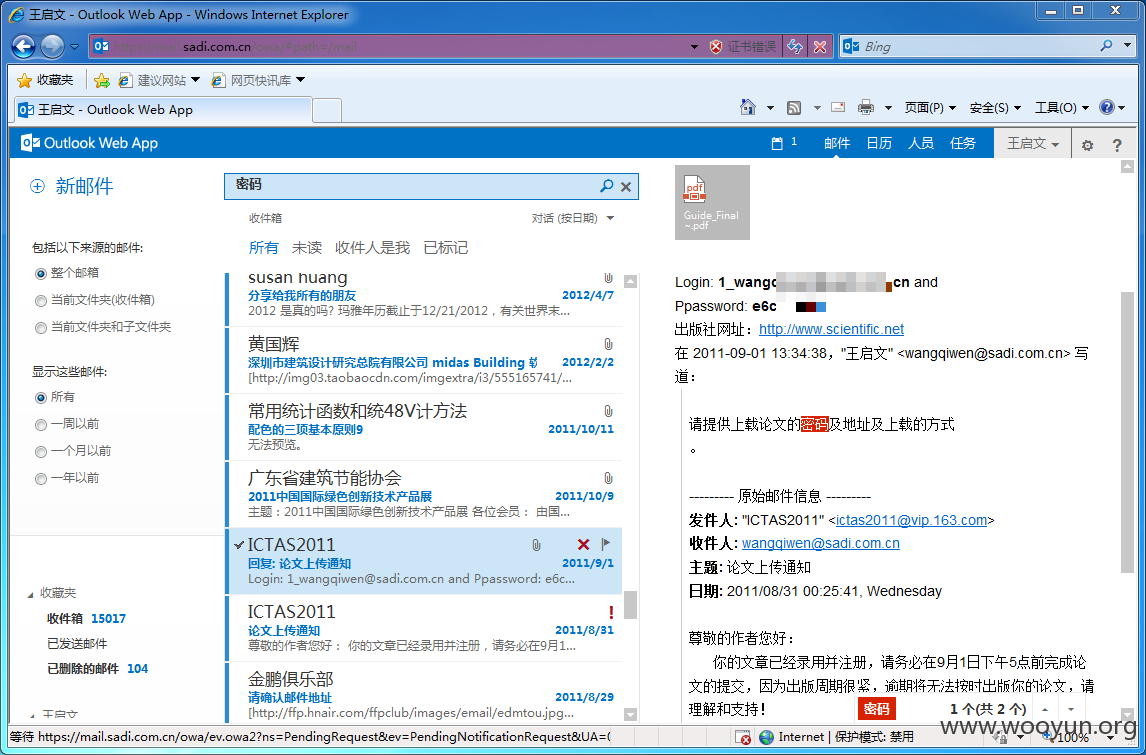Open the 王启文 user account dropdown
Image resolution: width=1146 pixels, height=755 pixels.
(x=1032, y=143)
